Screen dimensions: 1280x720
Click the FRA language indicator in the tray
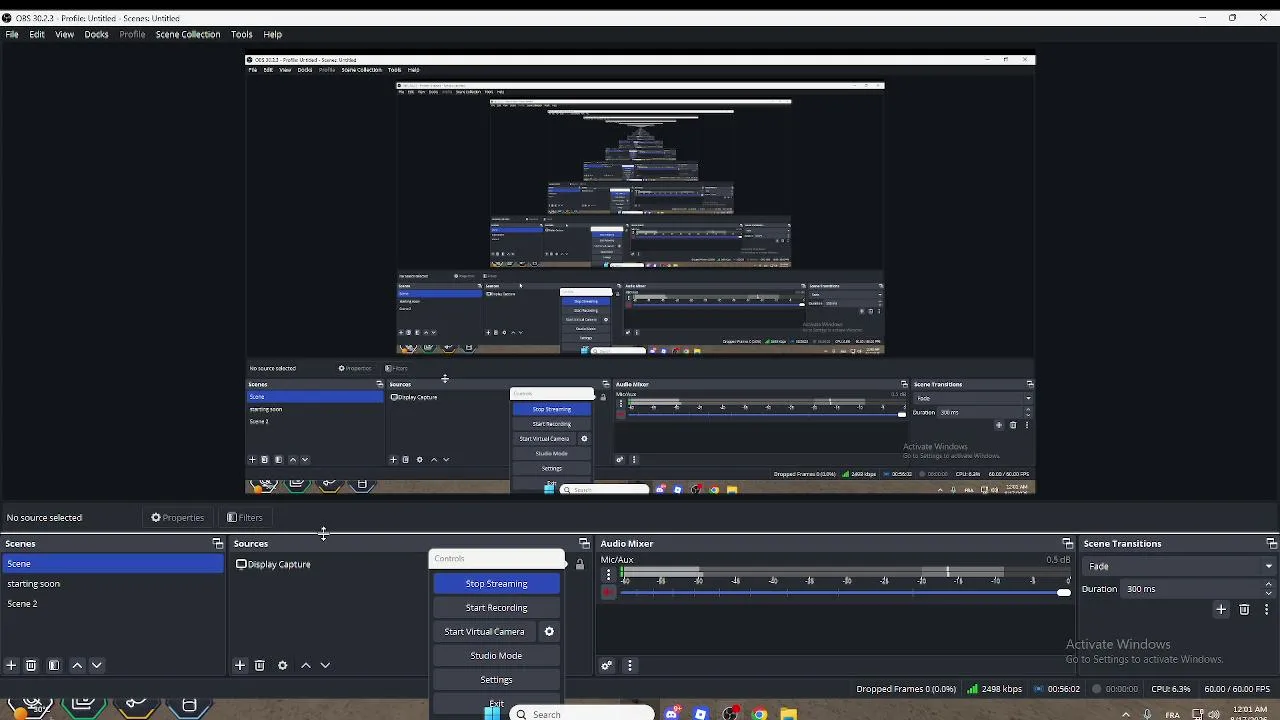(1173, 715)
